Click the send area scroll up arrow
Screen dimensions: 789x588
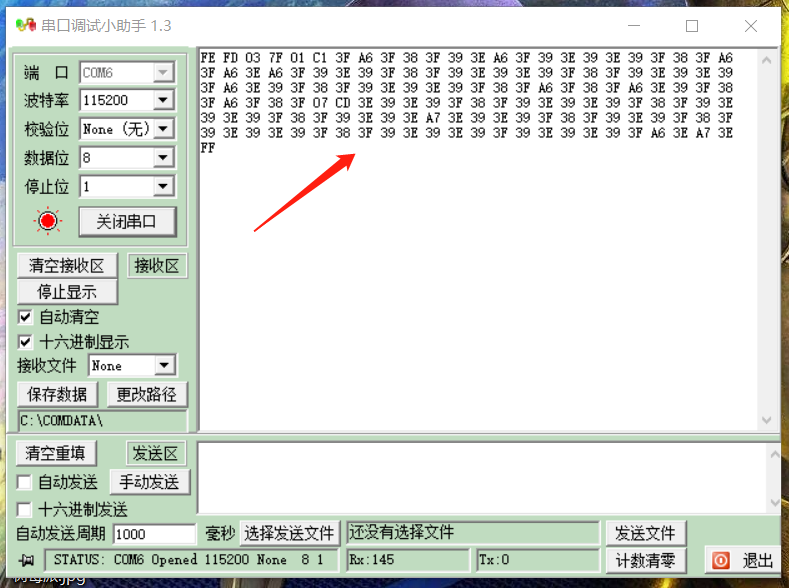click(774, 454)
